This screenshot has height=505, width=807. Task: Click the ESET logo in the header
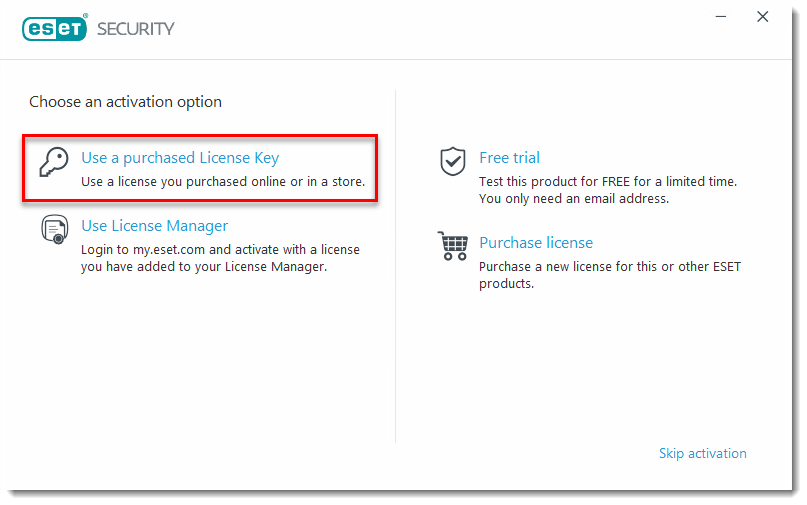[x=55, y=28]
